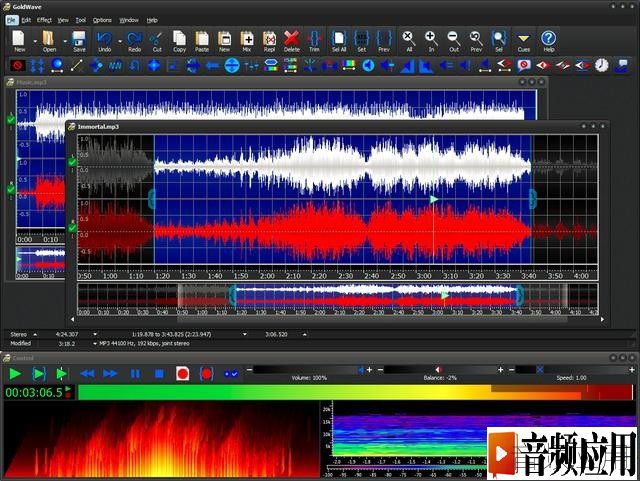Click the Sel All icon

point(339,41)
